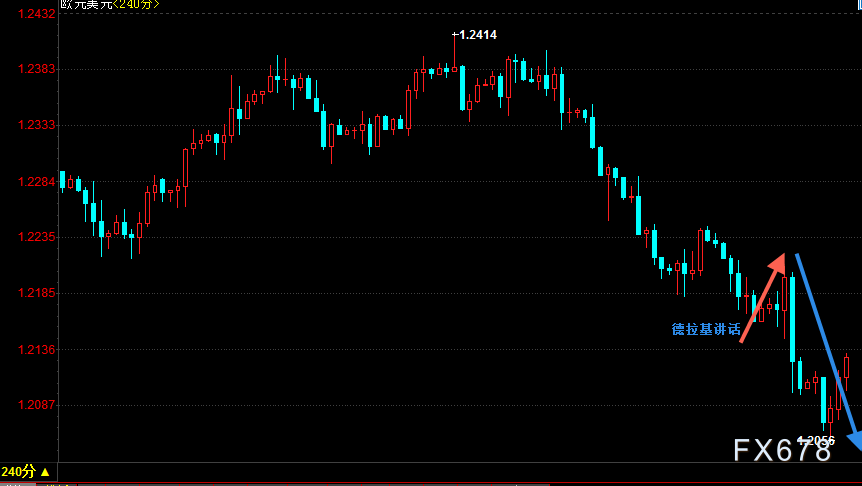
Task: Click the 1.2136 price axis label
Action: point(28,349)
